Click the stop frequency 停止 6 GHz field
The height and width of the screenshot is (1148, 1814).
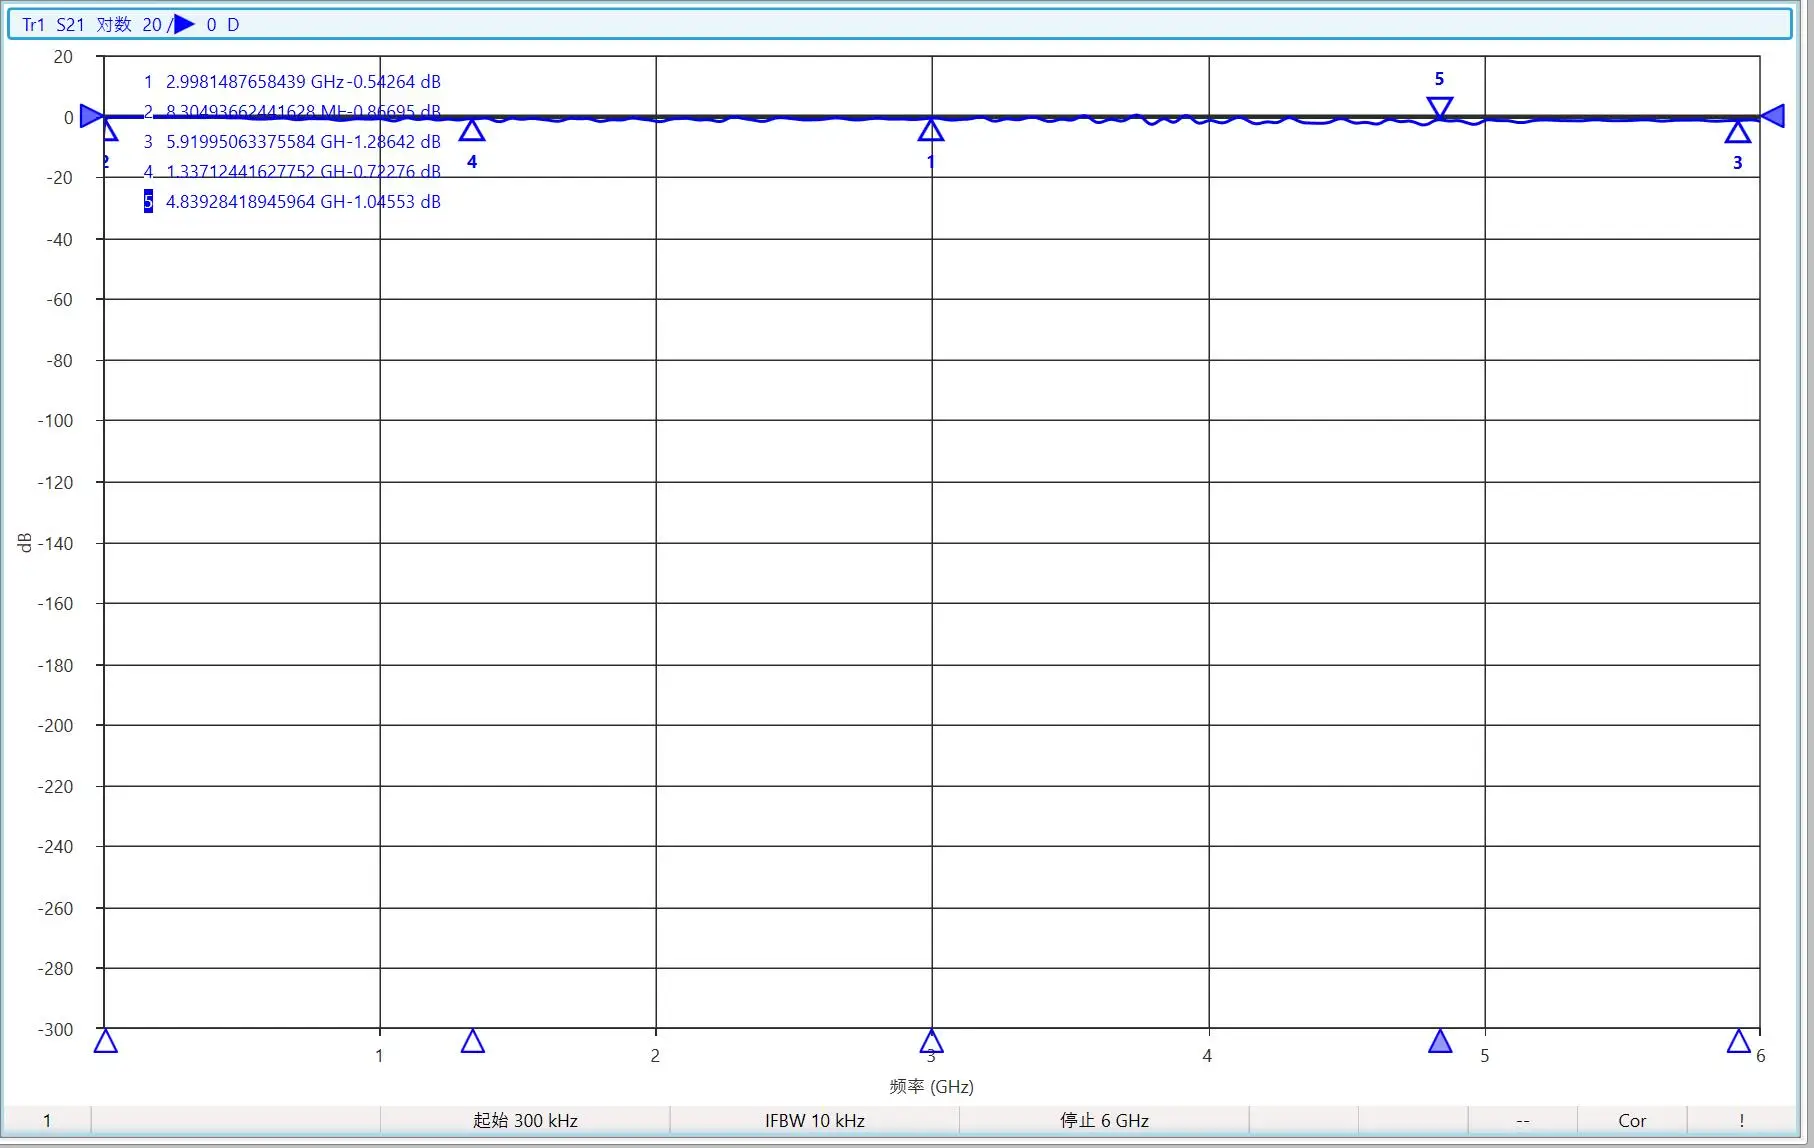1104,1120
